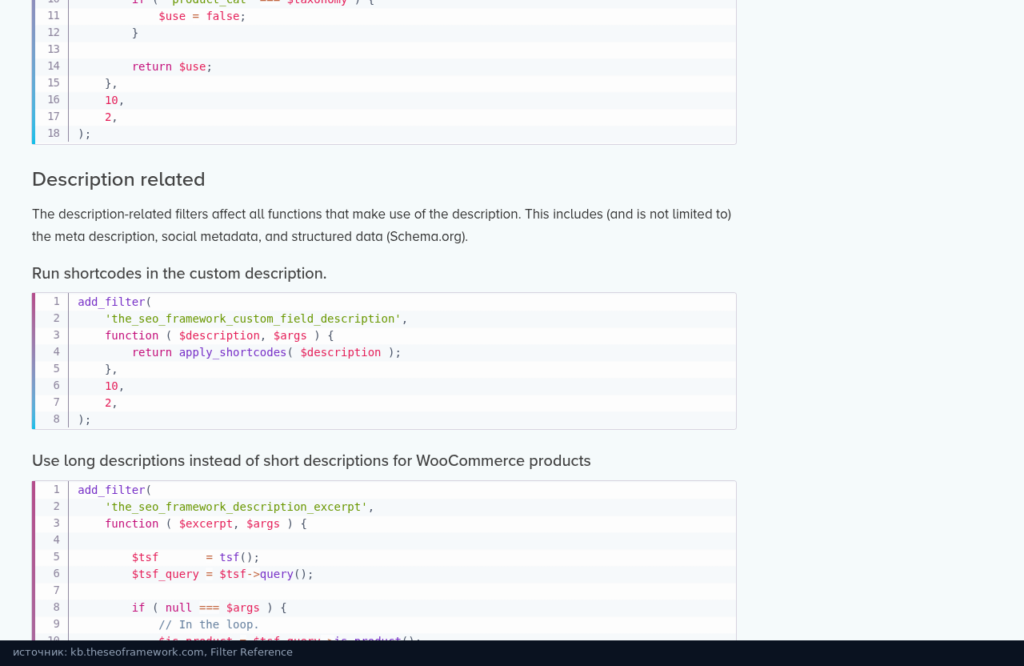This screenshot has height=666, width=1024.
Task: Click the WooCommerce products long descriptions subheading
Action: (x=311, y=461)
